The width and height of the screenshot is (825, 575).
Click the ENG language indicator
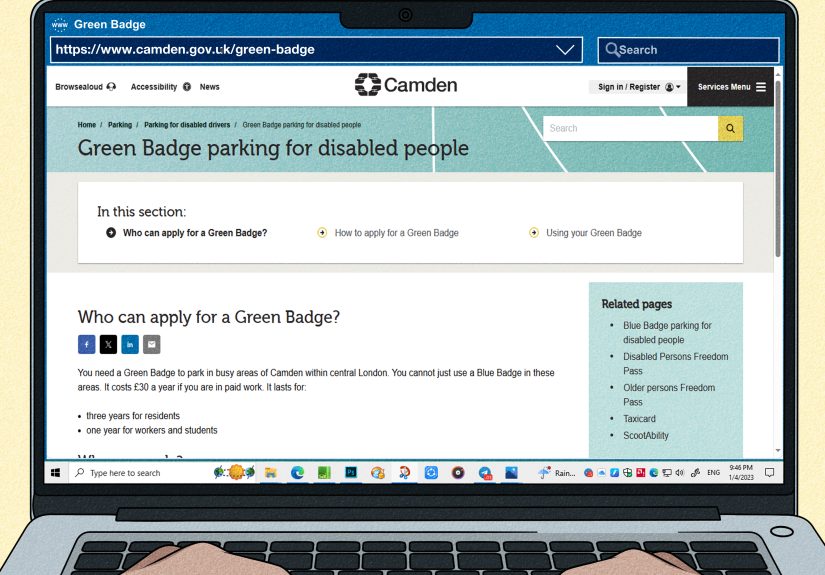pyautogui.click(x=713, y=473)
